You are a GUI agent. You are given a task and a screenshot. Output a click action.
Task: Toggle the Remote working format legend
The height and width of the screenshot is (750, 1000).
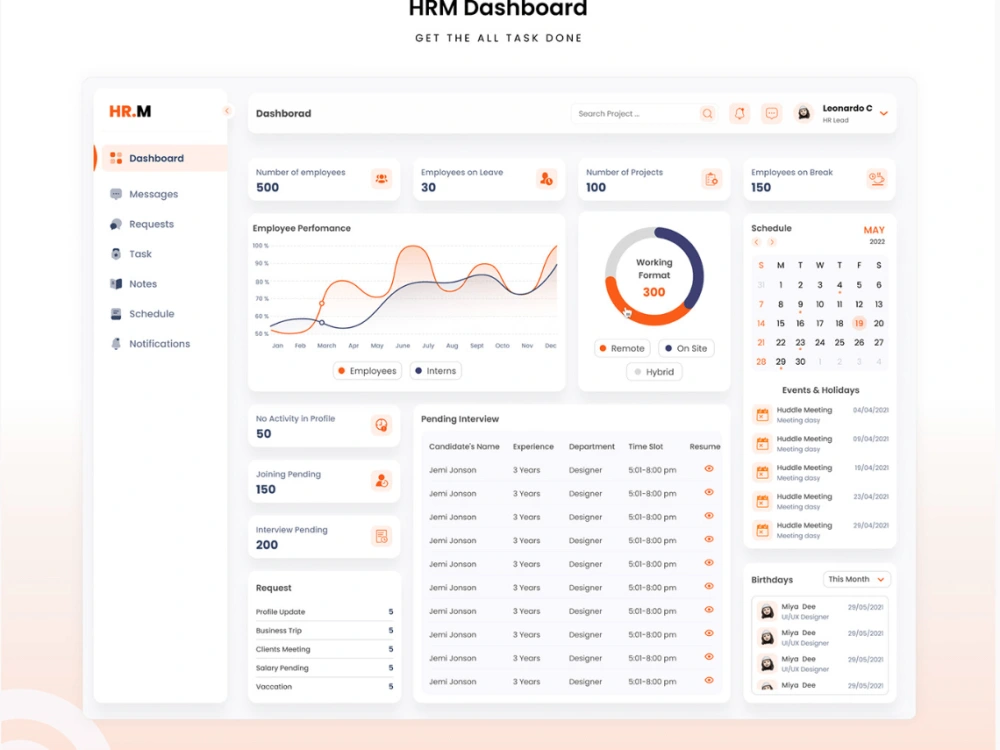click(622, 348)
